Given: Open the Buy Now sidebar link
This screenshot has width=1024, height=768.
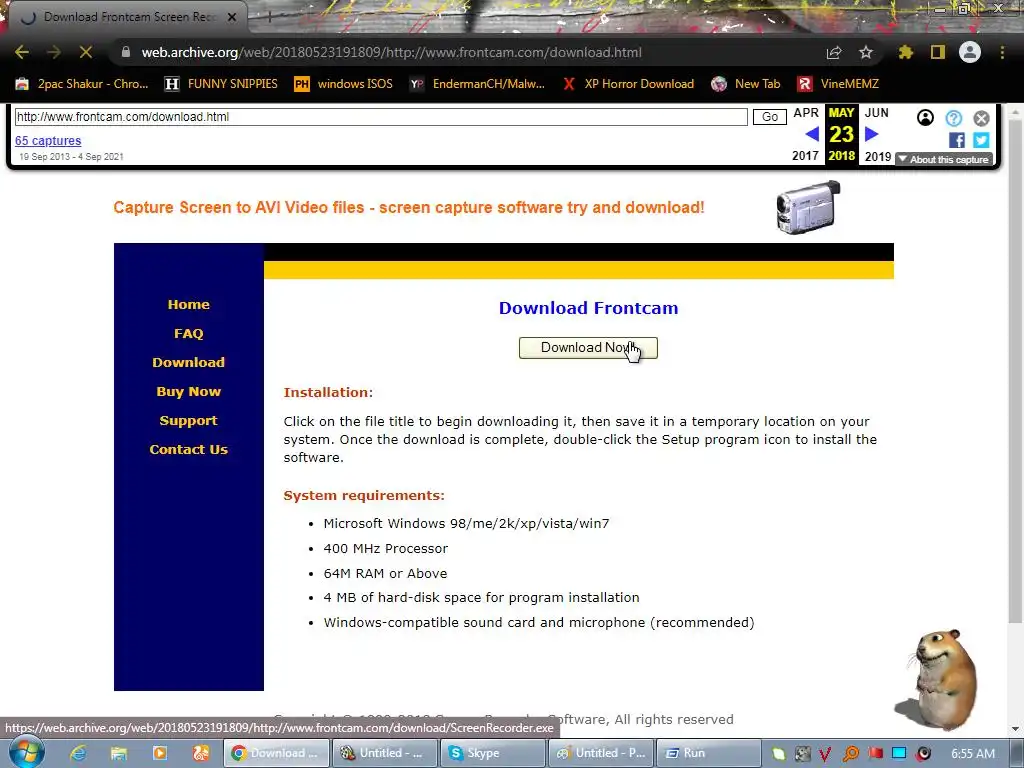Looking at the screenshot, I should (x=189, y=392).
